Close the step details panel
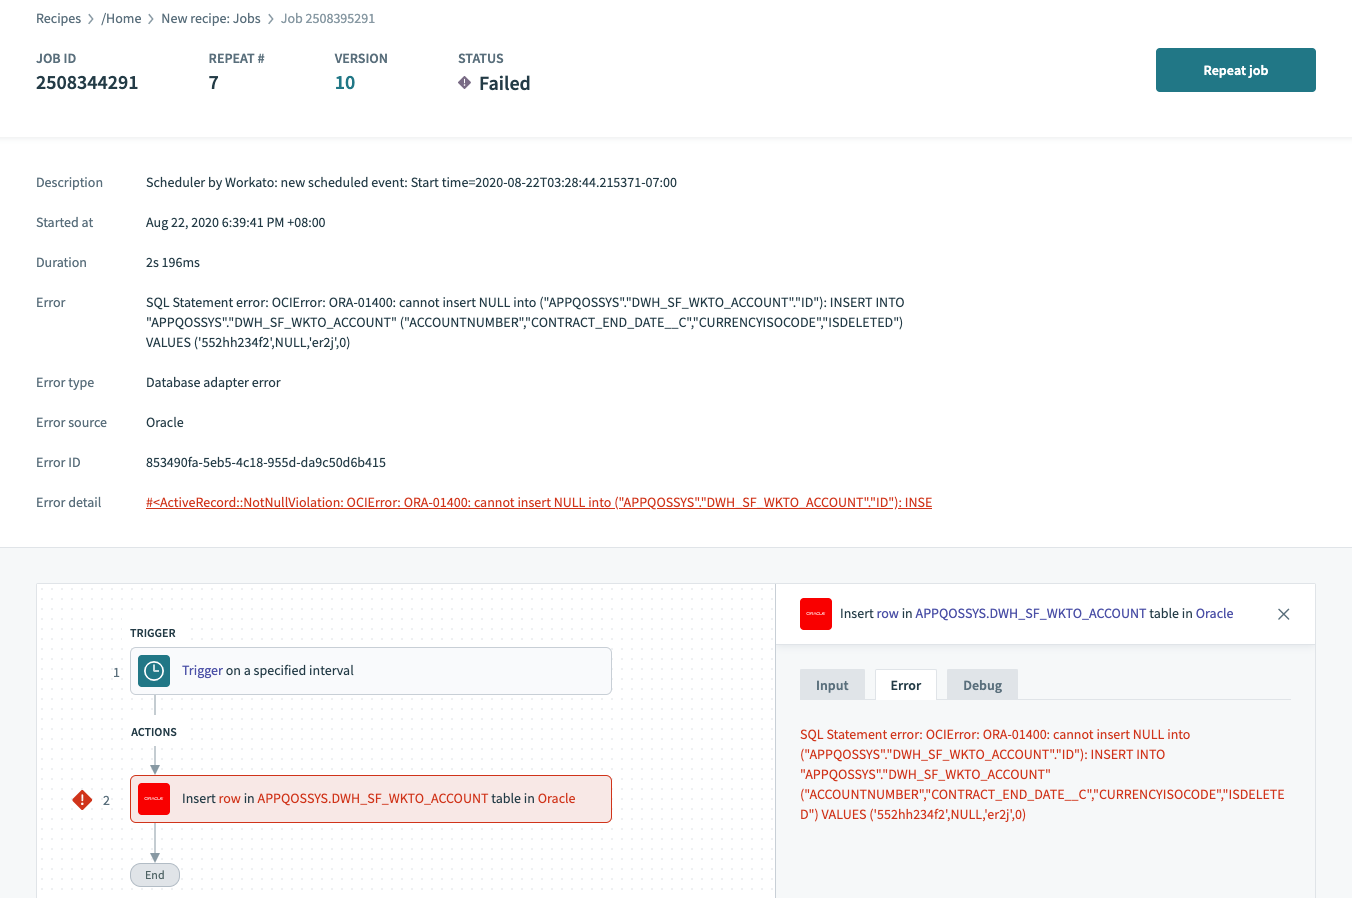 1284,614
